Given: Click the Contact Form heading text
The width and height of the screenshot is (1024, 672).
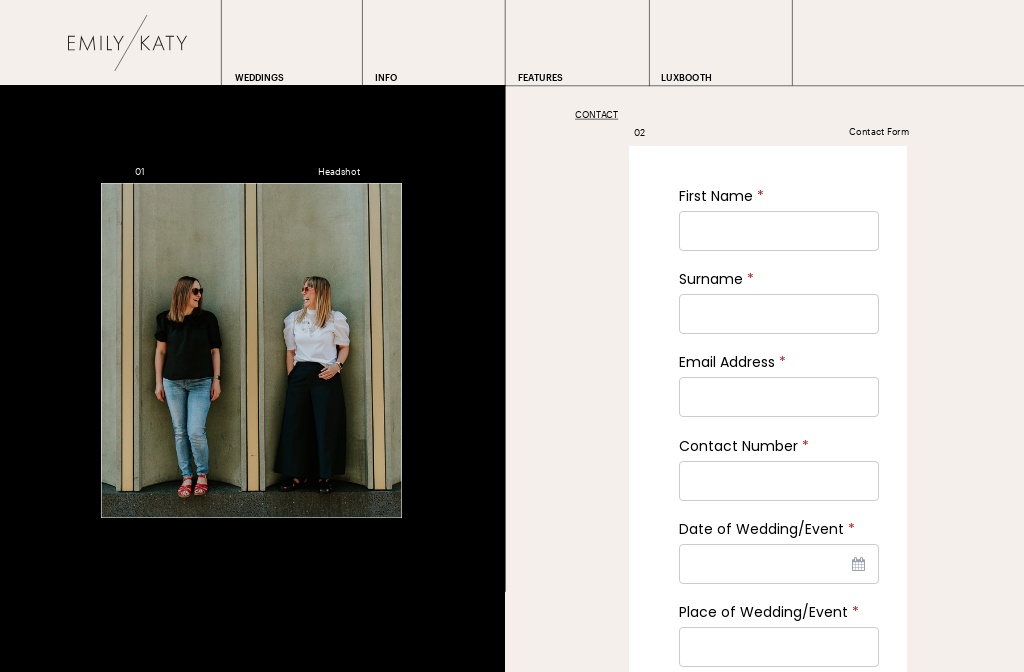Looking at the screenshot, I should point(878,132).
